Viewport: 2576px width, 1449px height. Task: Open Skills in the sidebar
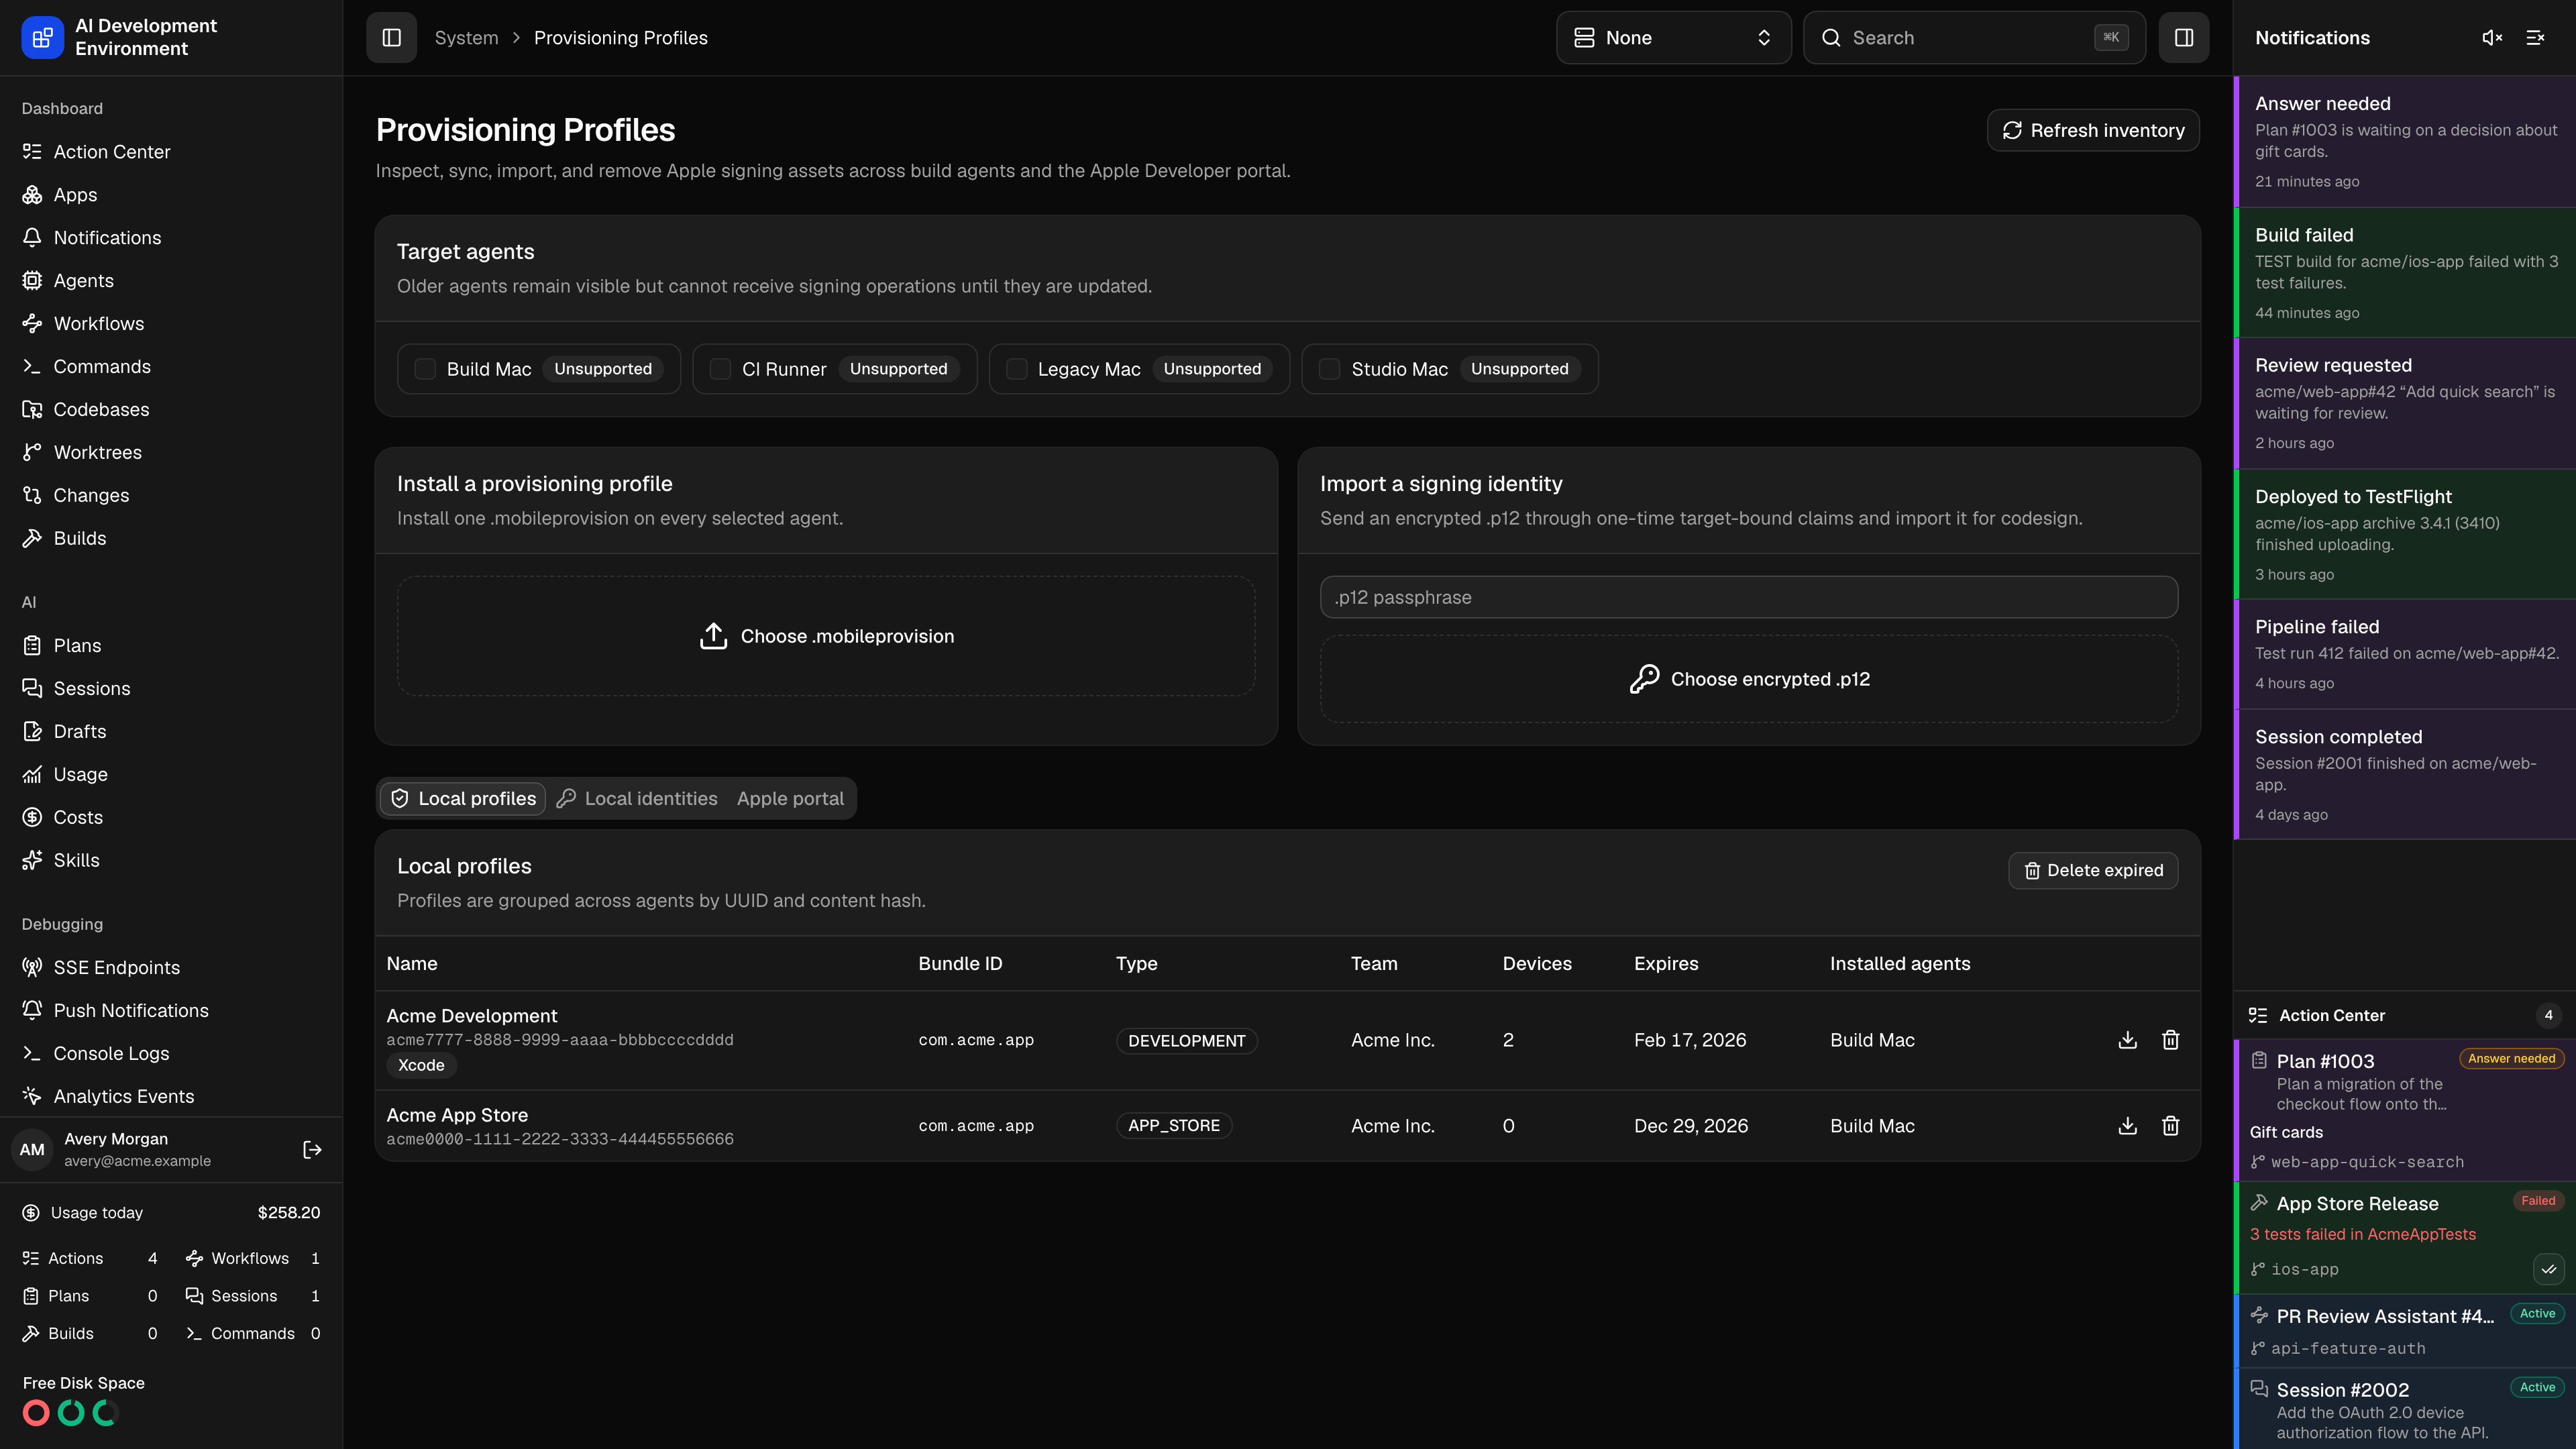click(171, 860)
